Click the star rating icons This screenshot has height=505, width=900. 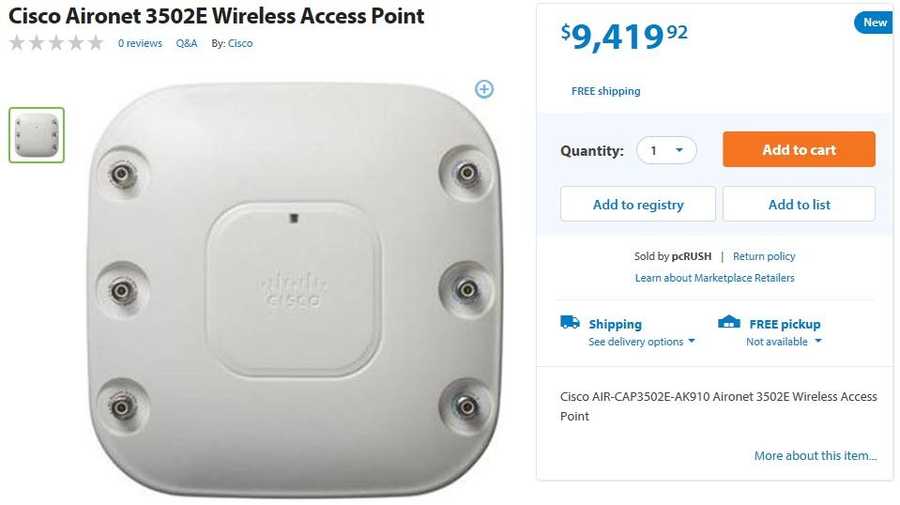[x=56, y=43]
